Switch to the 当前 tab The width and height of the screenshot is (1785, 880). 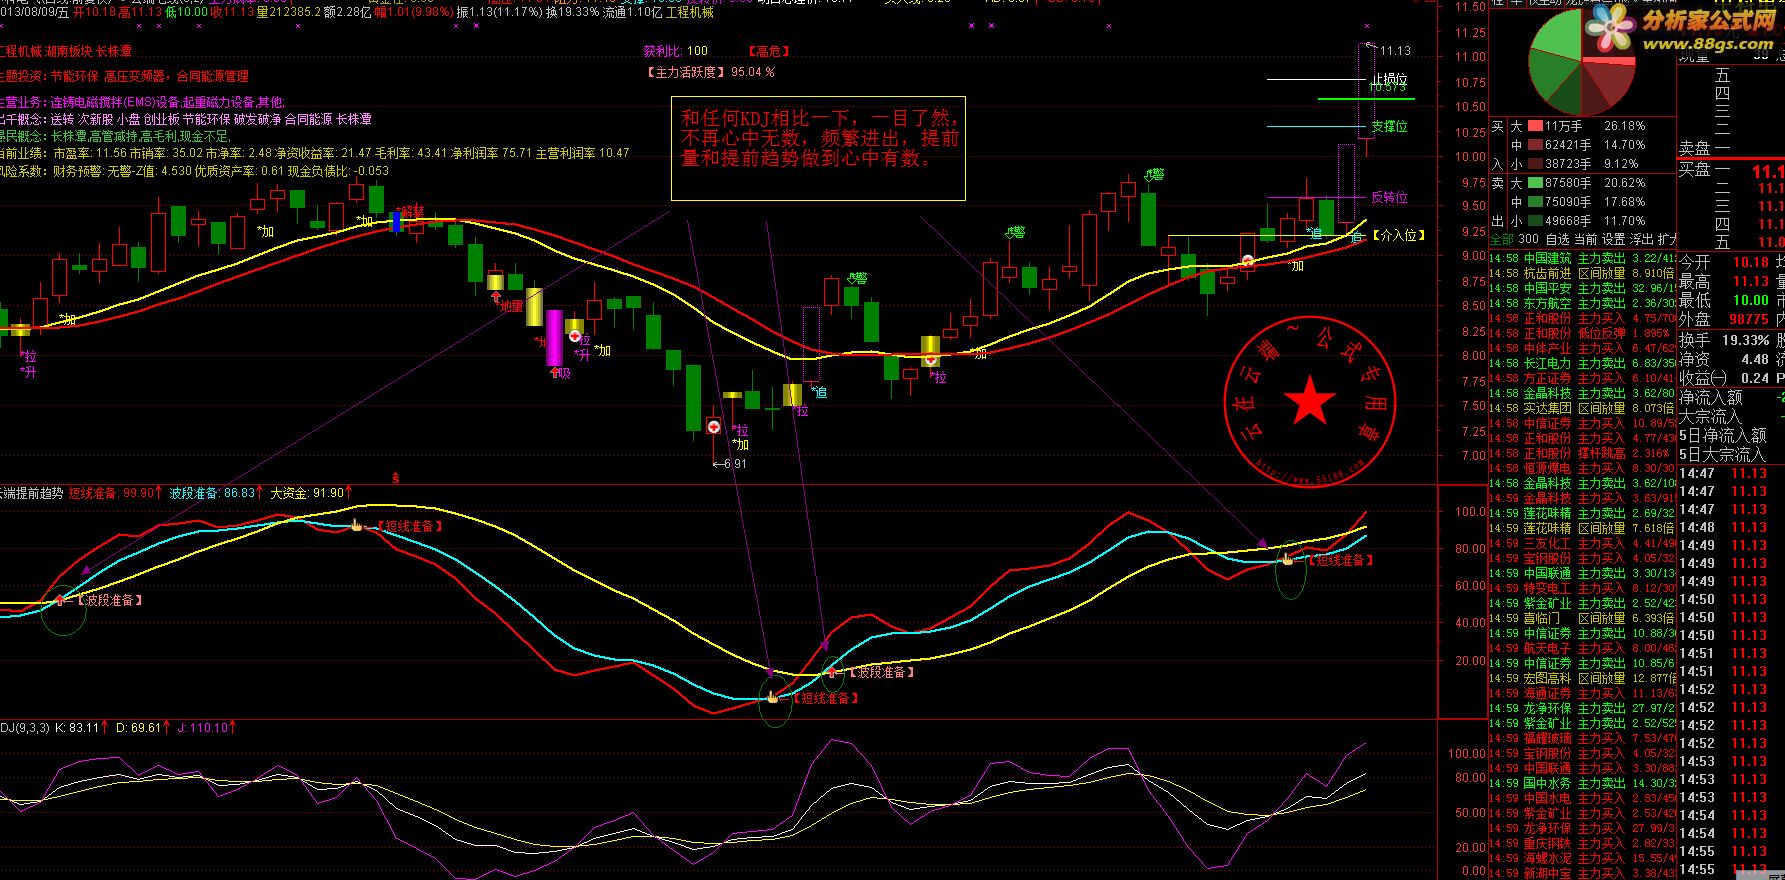tap(1585, 239)
